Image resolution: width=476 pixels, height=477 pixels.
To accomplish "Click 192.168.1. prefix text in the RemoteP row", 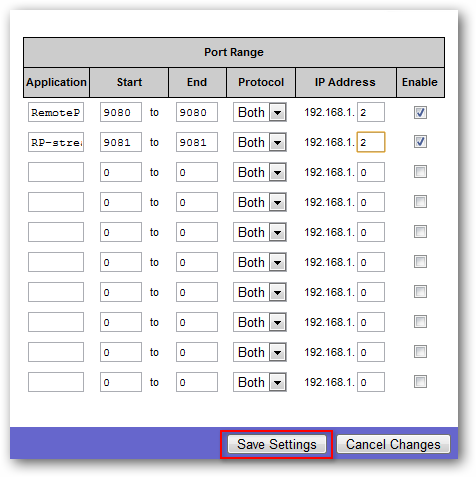I will point(329,112).
